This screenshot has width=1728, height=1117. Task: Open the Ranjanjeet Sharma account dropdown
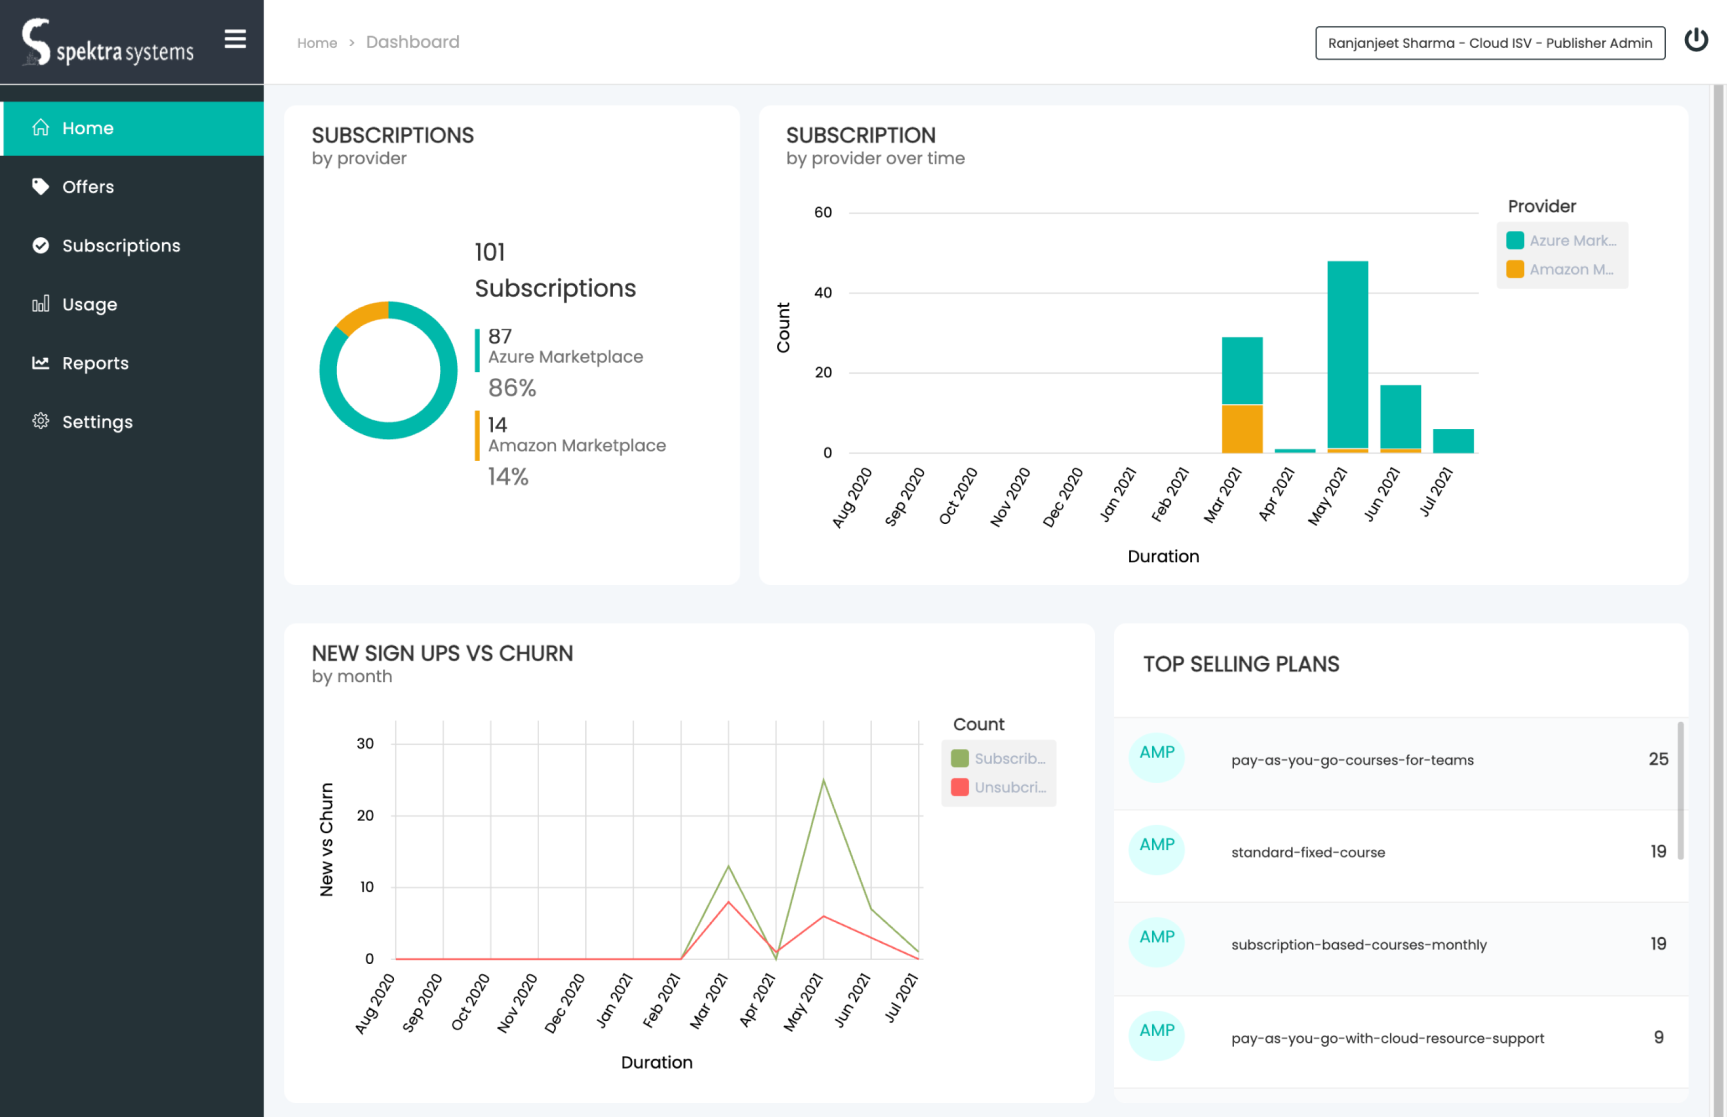(x=1489, y=43)
